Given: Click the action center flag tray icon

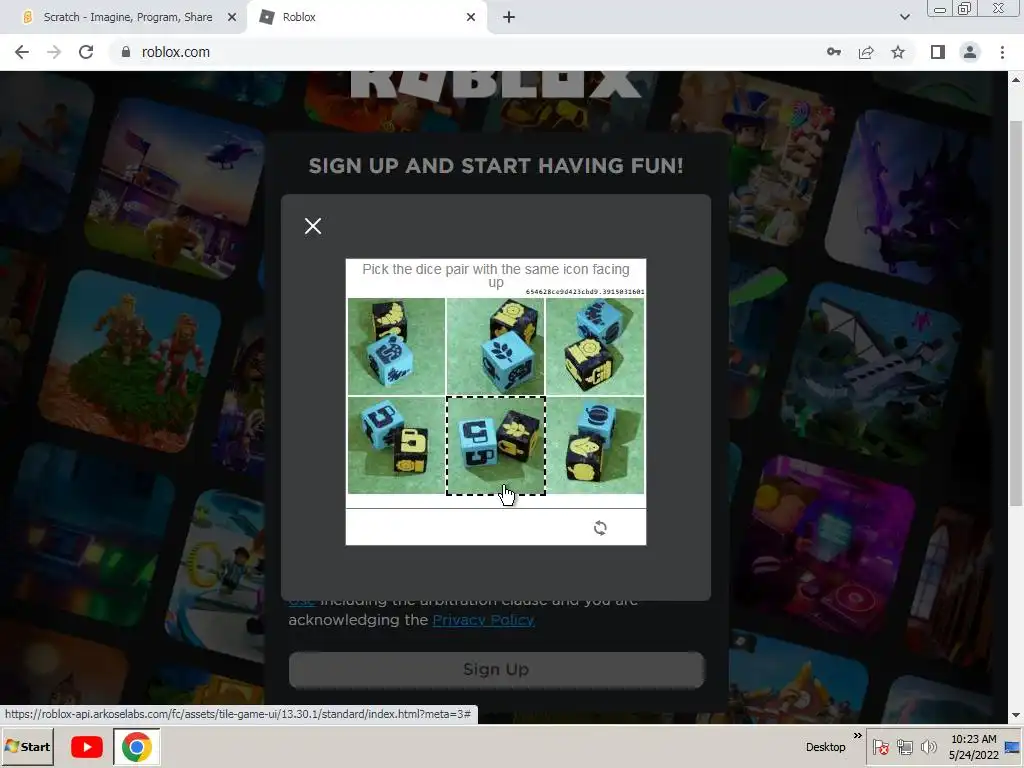Looking at the screenshot, I should [880, 747].
